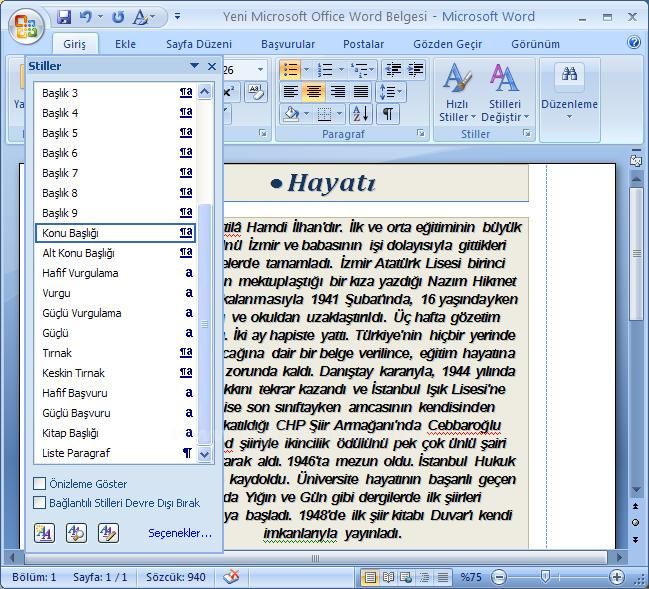The width and height of the screenshot is (649, 589).
Task: Click zoom slider handle
Action: (545, 576)
